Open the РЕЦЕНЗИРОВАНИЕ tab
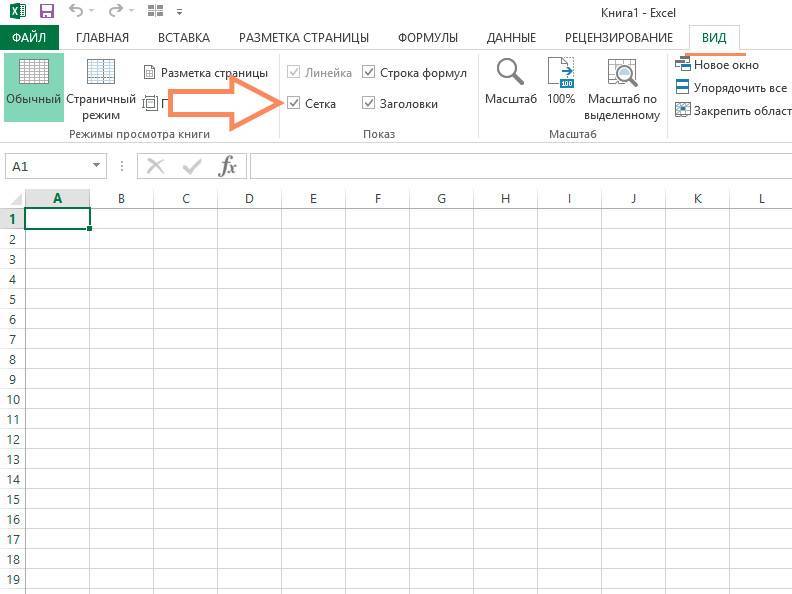Viewport: 792px width, 594px height. click(619, 38)
